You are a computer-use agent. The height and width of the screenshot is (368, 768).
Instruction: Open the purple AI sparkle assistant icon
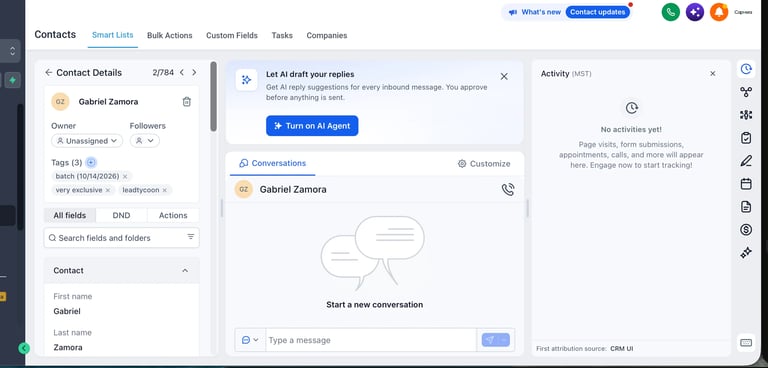695,12
